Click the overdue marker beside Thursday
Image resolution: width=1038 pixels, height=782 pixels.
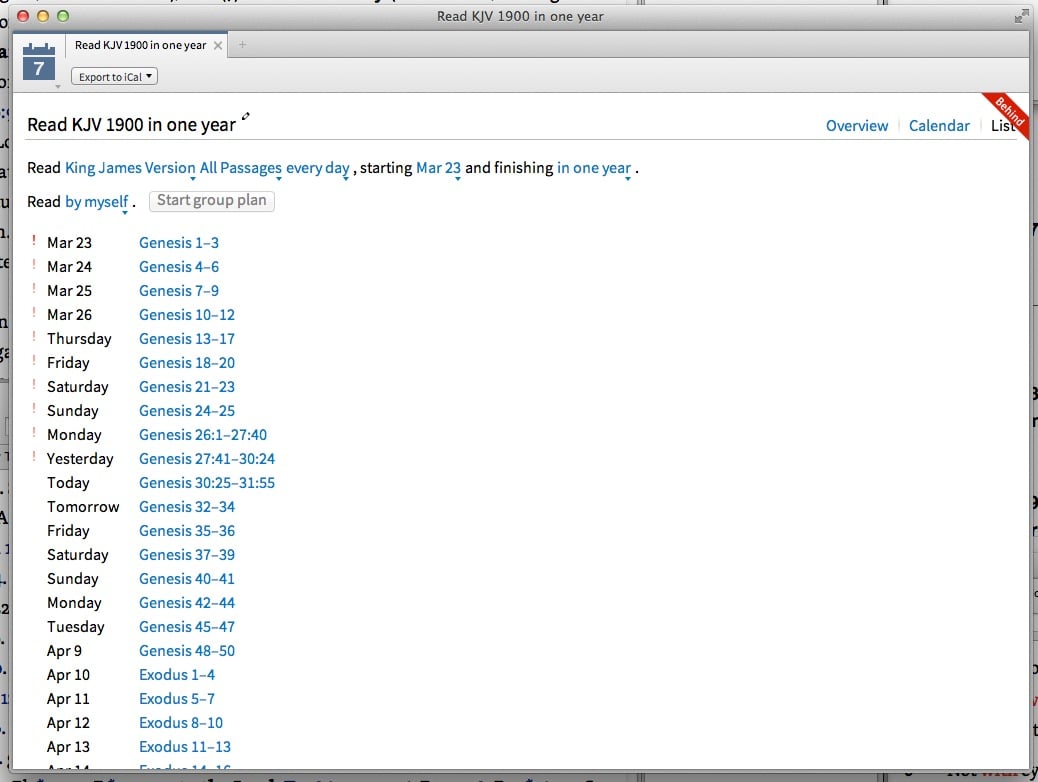(x=34, y=336)
